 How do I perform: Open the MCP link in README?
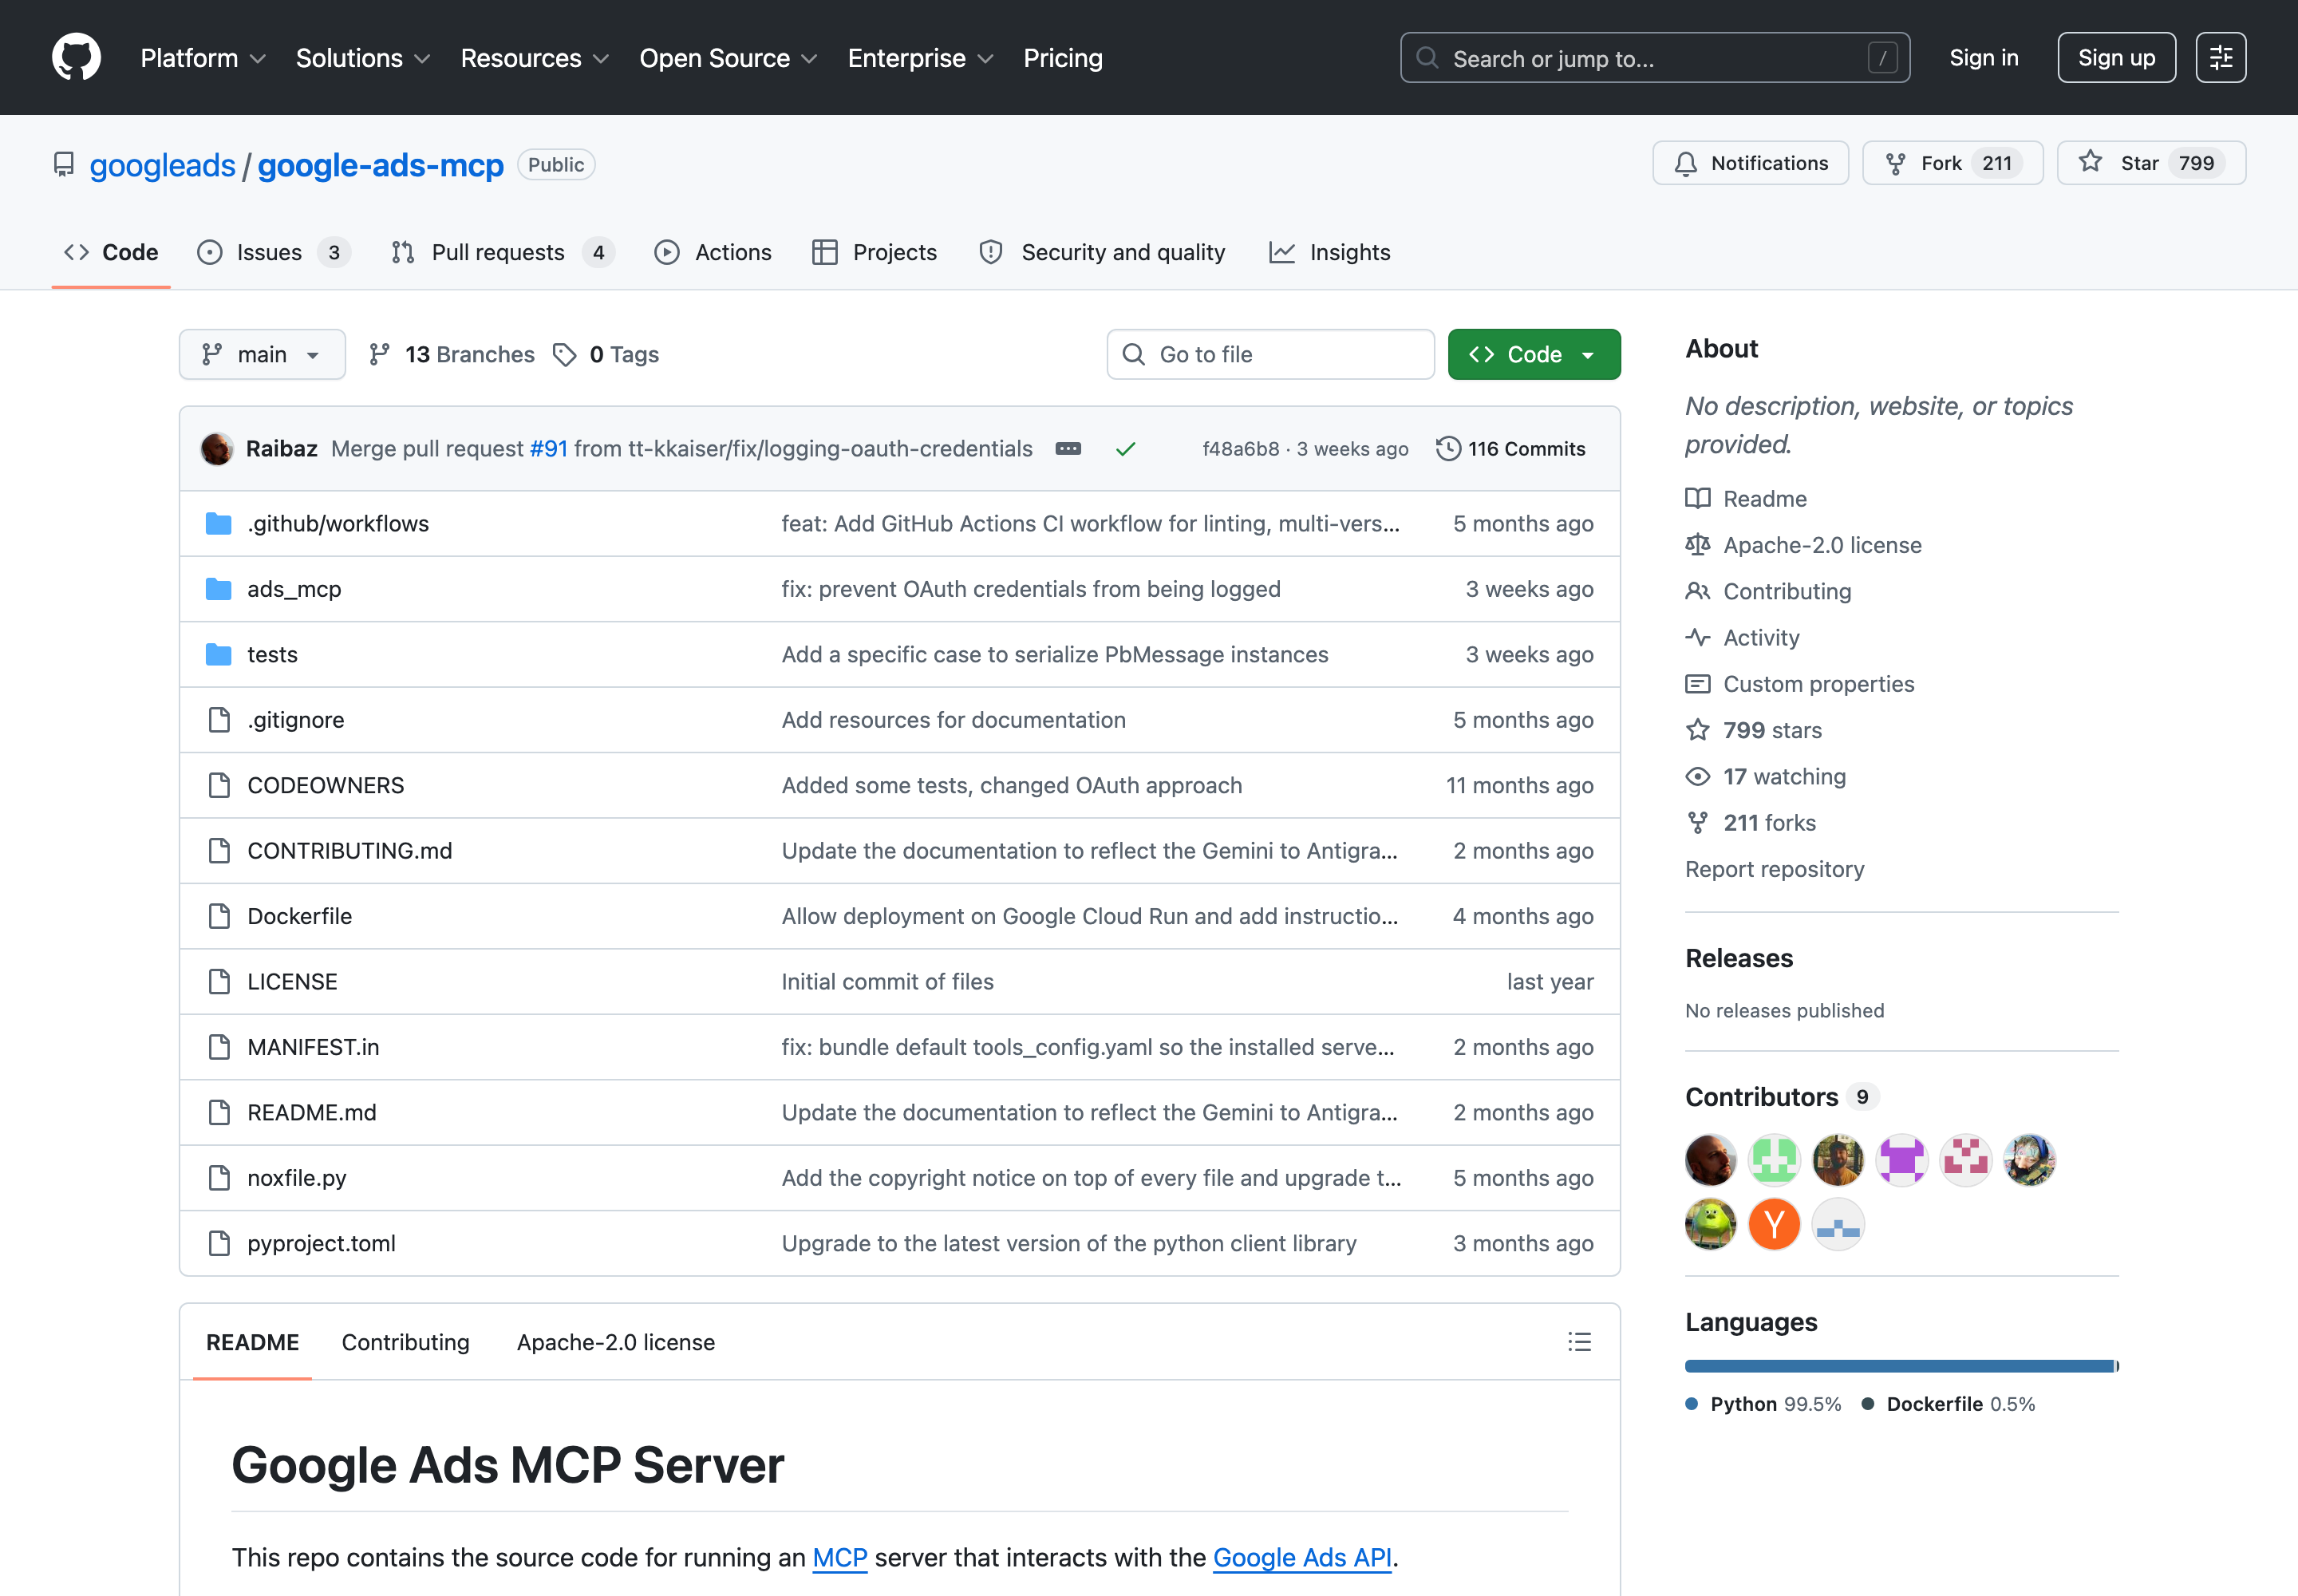839,1558
